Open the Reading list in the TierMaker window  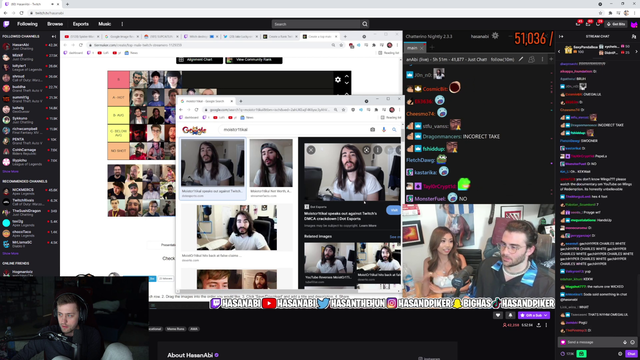(x=388, y=53)
